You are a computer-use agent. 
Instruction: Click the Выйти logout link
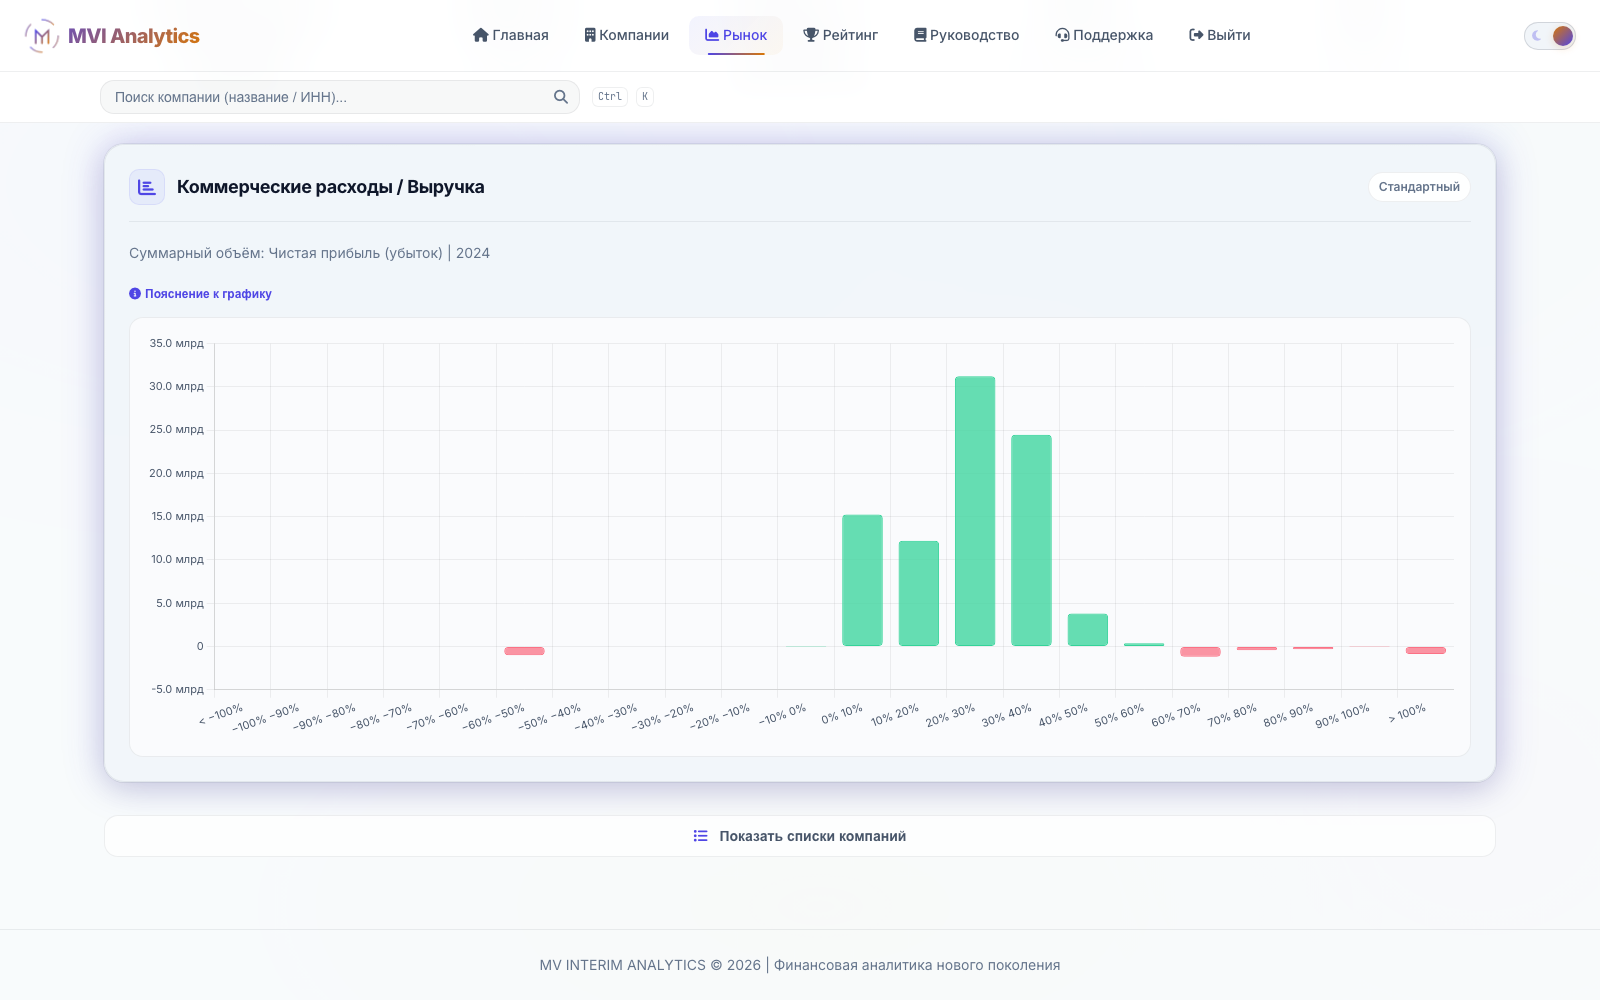point(1220,35)
